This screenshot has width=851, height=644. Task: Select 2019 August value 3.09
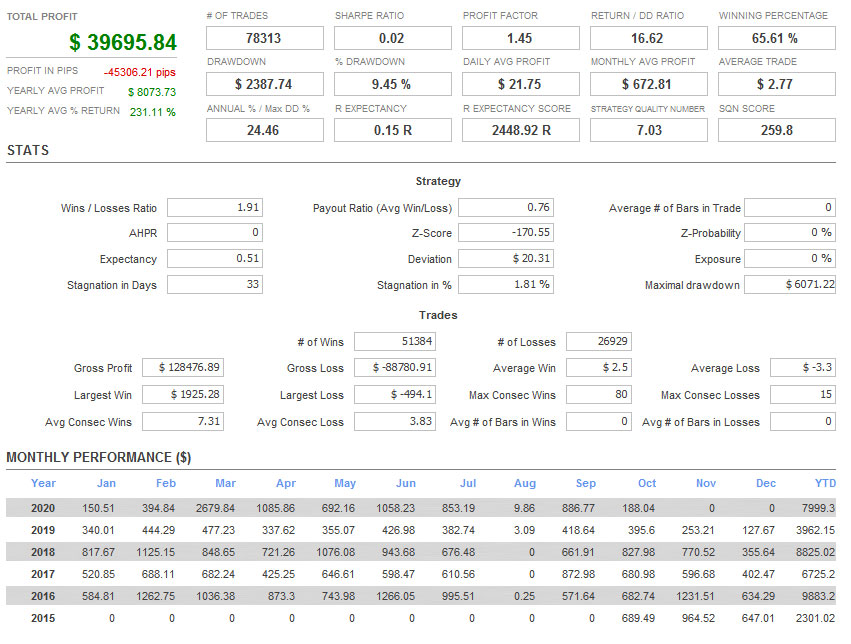(x=524, y=530)
